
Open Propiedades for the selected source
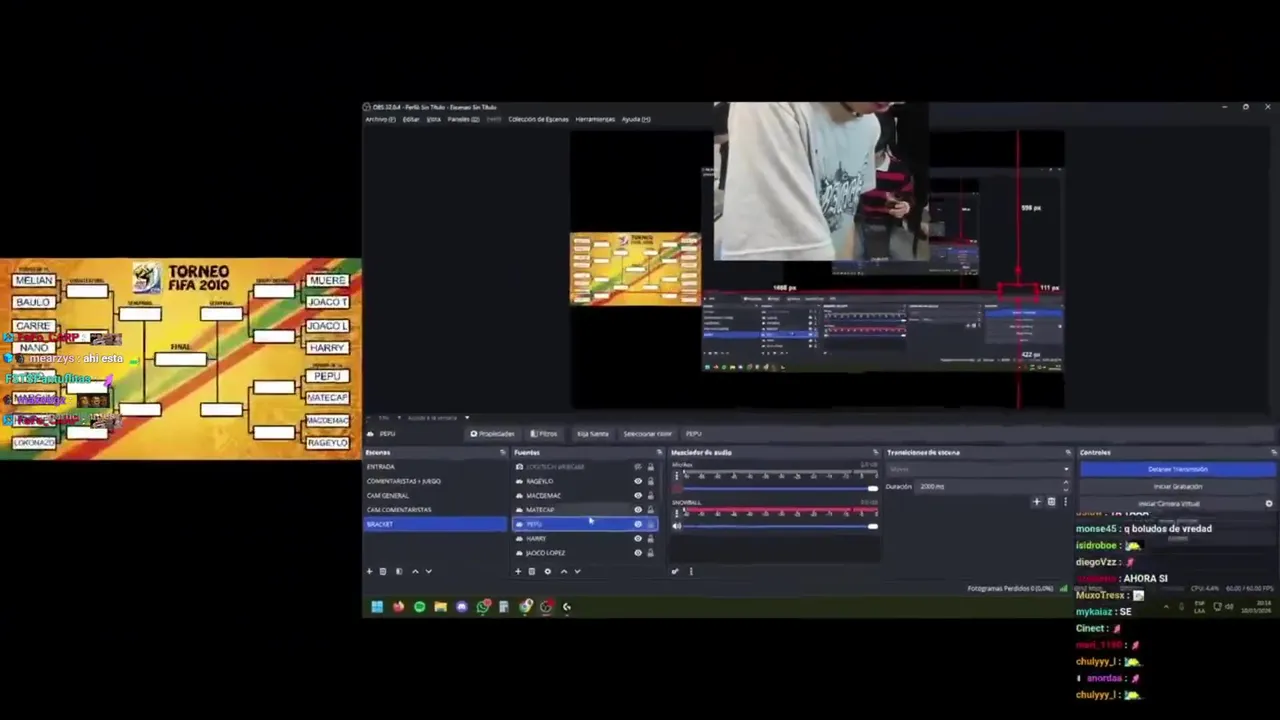492,434
